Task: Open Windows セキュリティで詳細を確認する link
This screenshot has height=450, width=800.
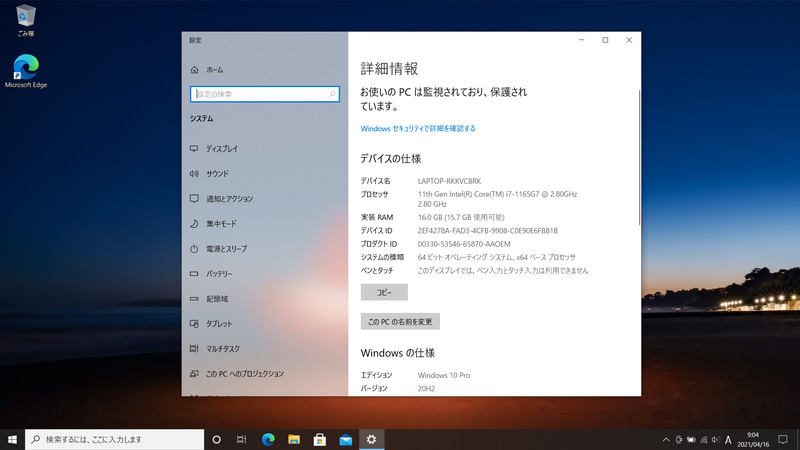Action: coord(418,129)
